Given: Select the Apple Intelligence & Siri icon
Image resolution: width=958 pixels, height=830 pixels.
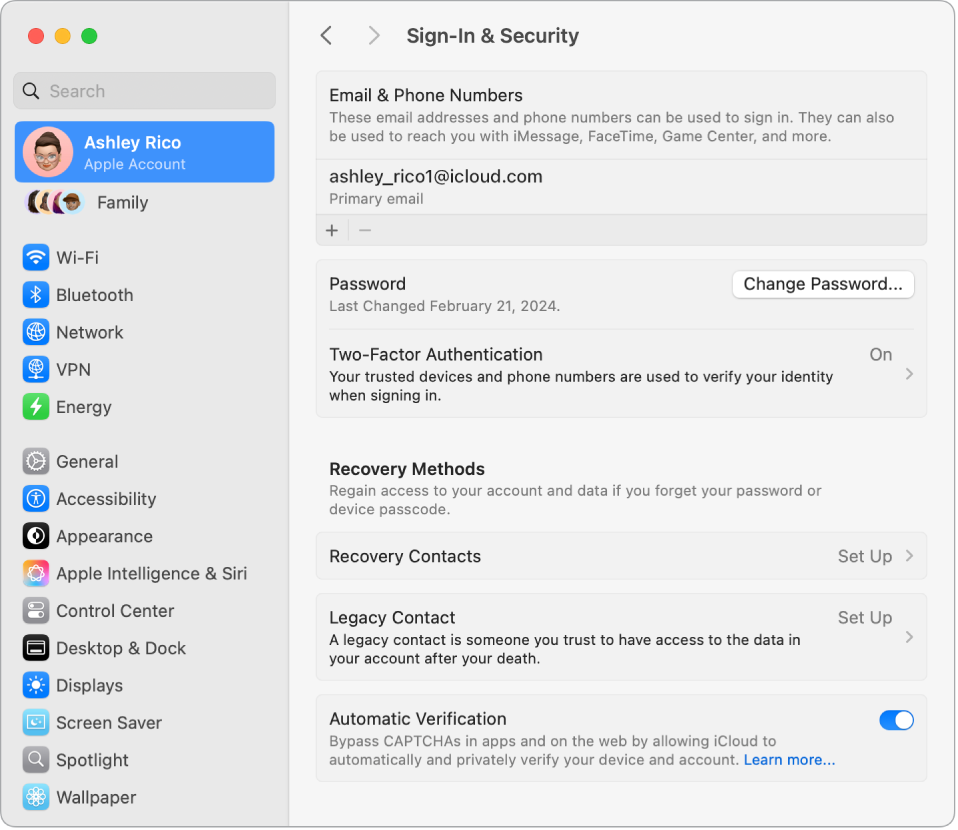Looking at the screenshot, I should tap(36, 573).
